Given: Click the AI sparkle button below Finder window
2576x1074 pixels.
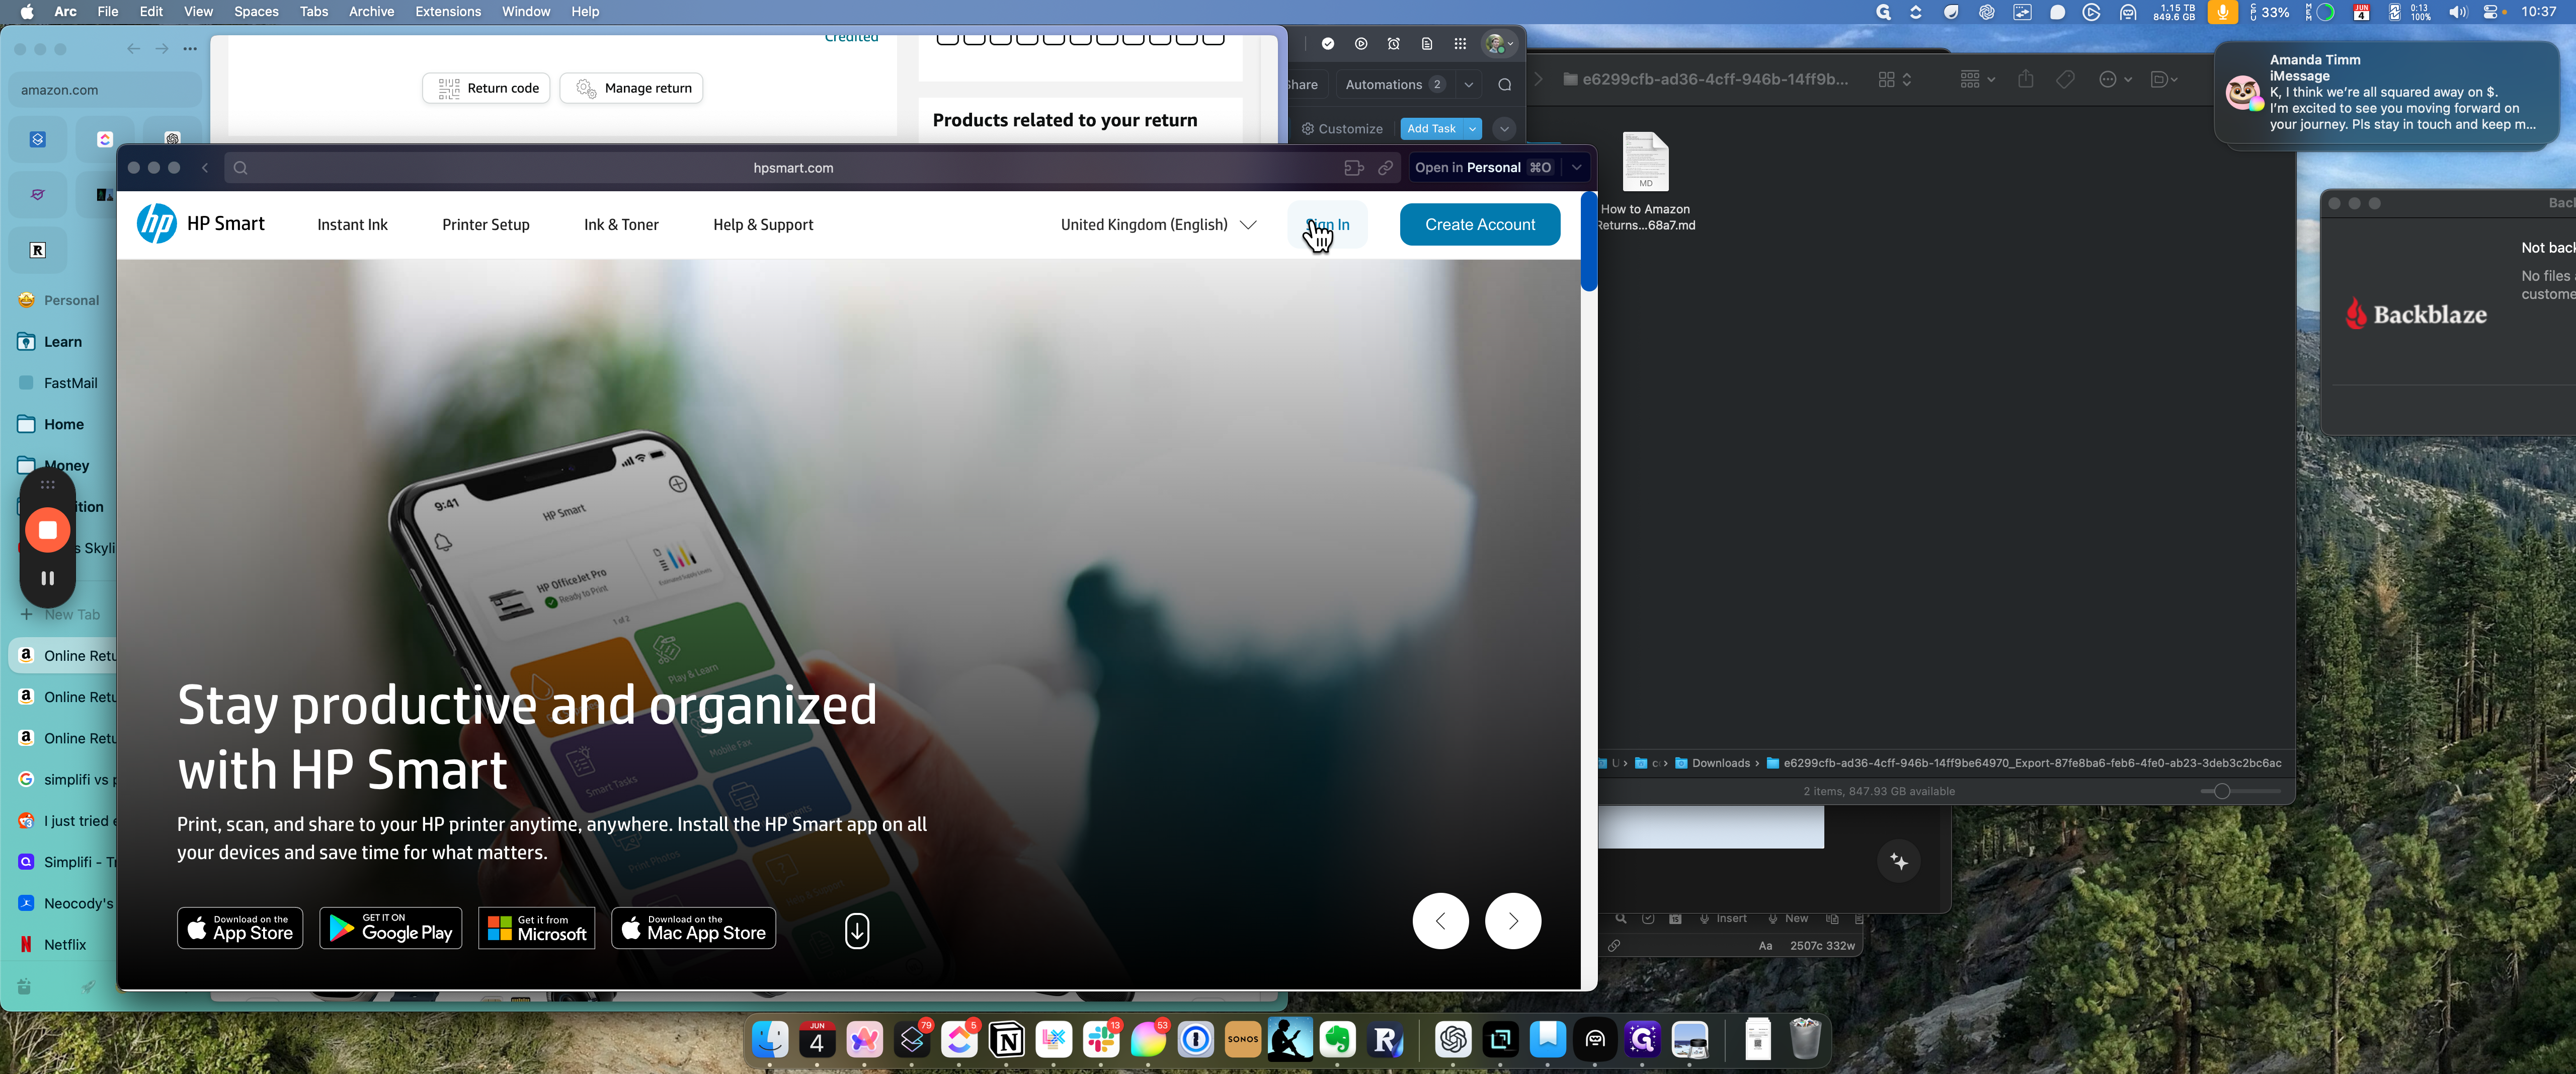Looking at the screenshot, I should click(x=1899, y=862).
